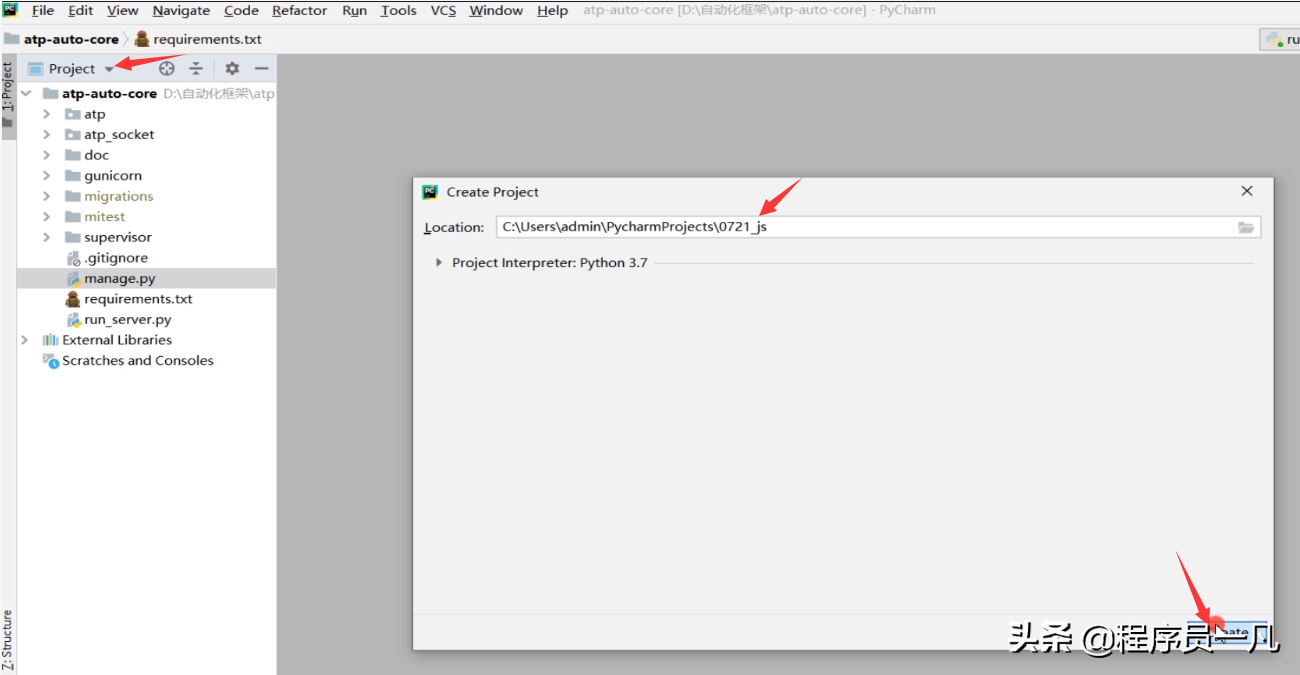The width and height of the screenshot is (1300, 675).
Task: Click atp-auto-core breadcrumb in navigation bar
Action: tap(71, 39)
